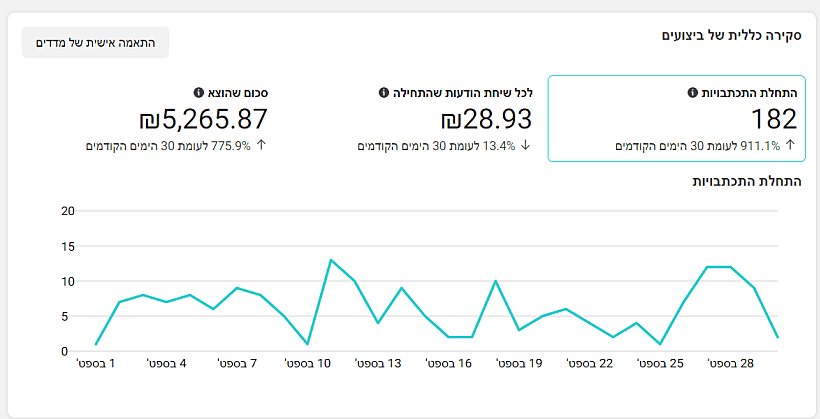
Task: Click the 28 בספט' x-axis label
Action: click(730, 365)
